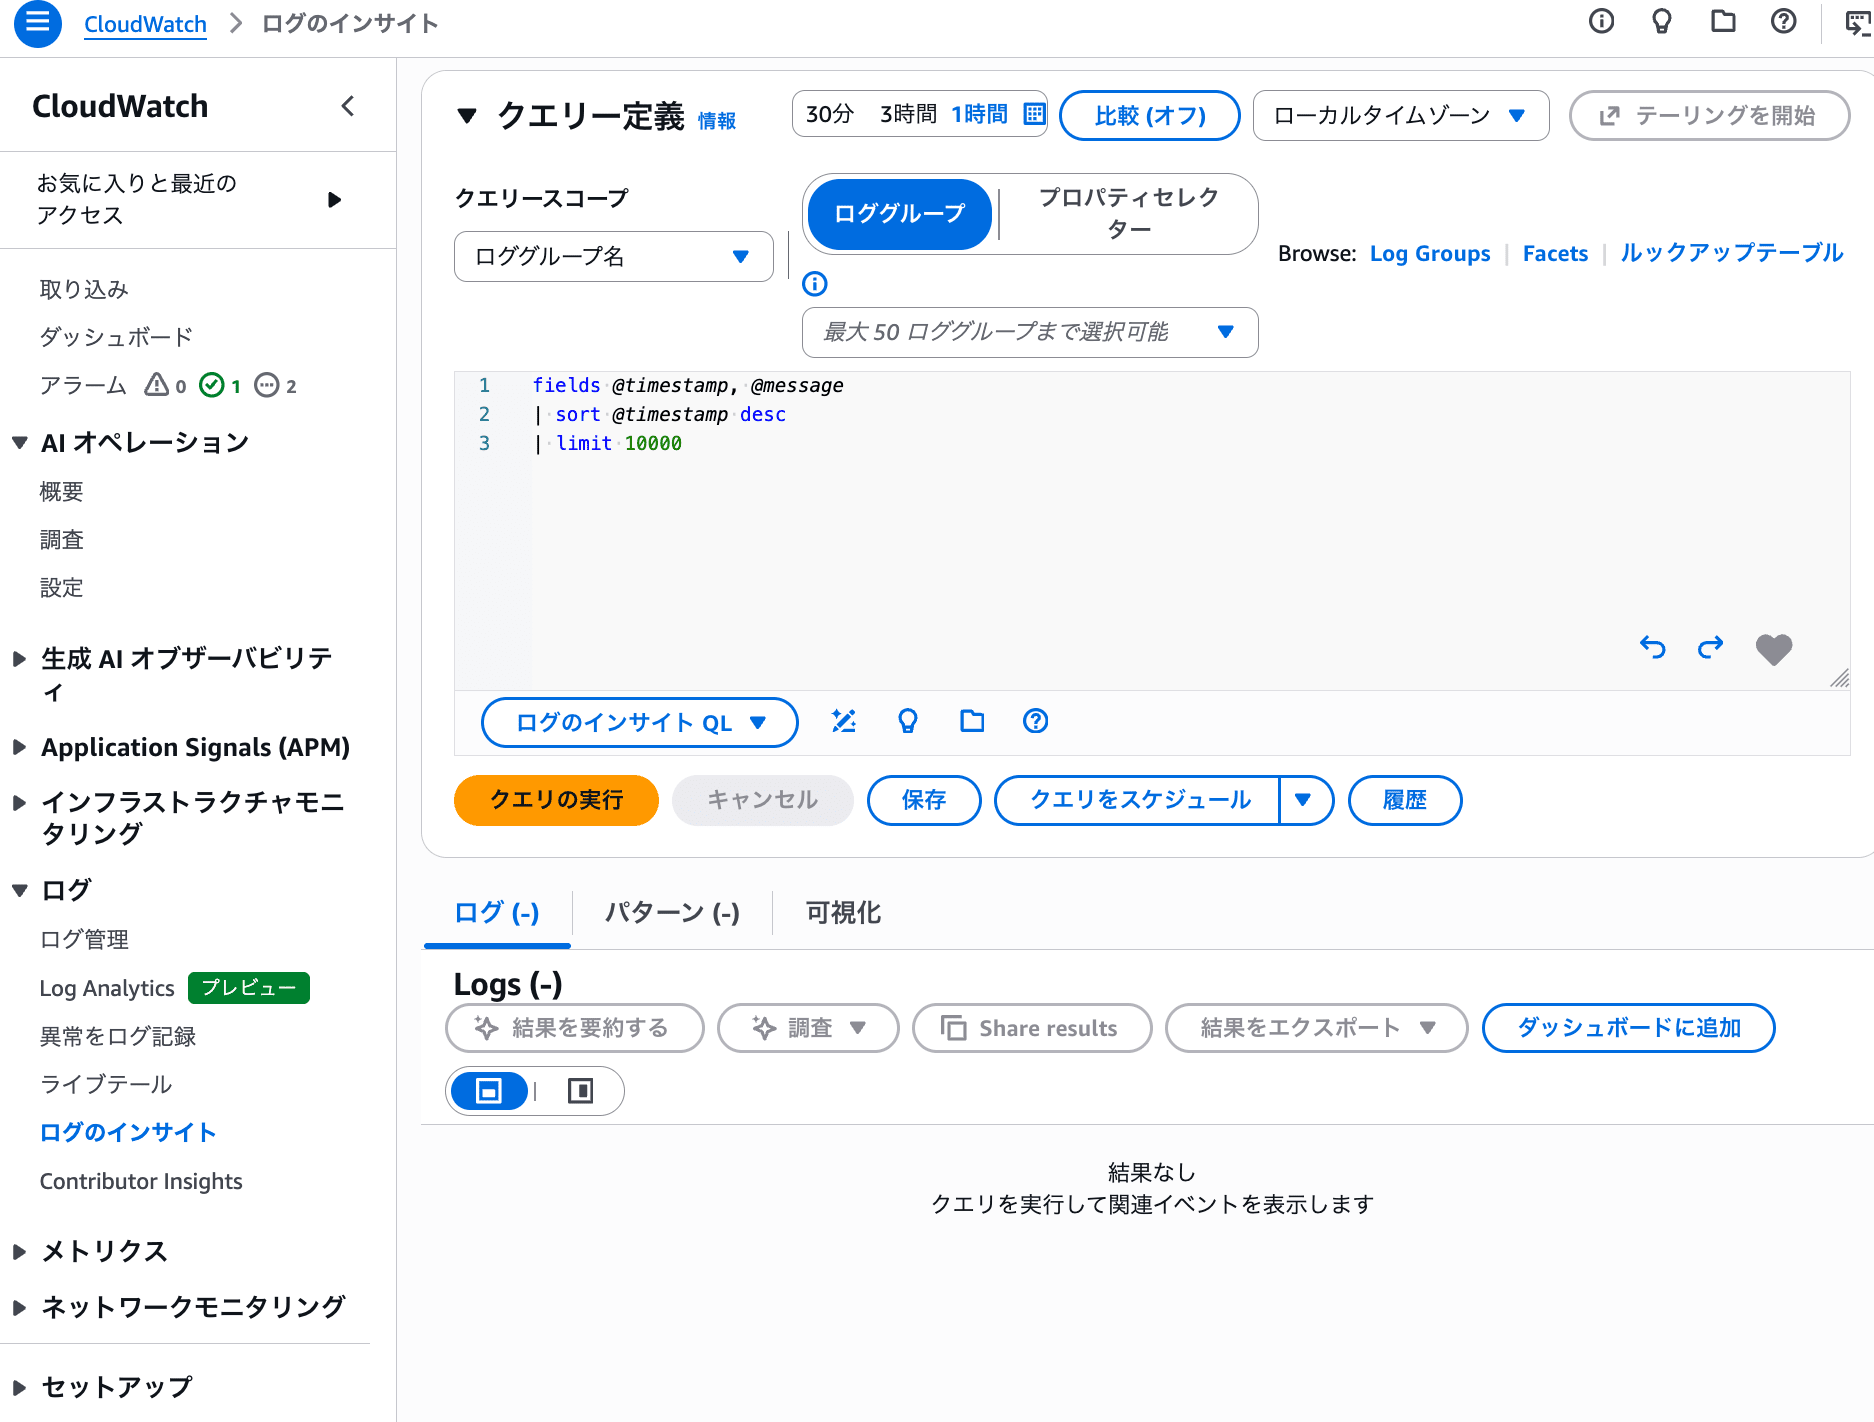1874x1422 pixels.
Task: Undo the last query edit
Action: pyautogui.click(x=1652, y=648)
